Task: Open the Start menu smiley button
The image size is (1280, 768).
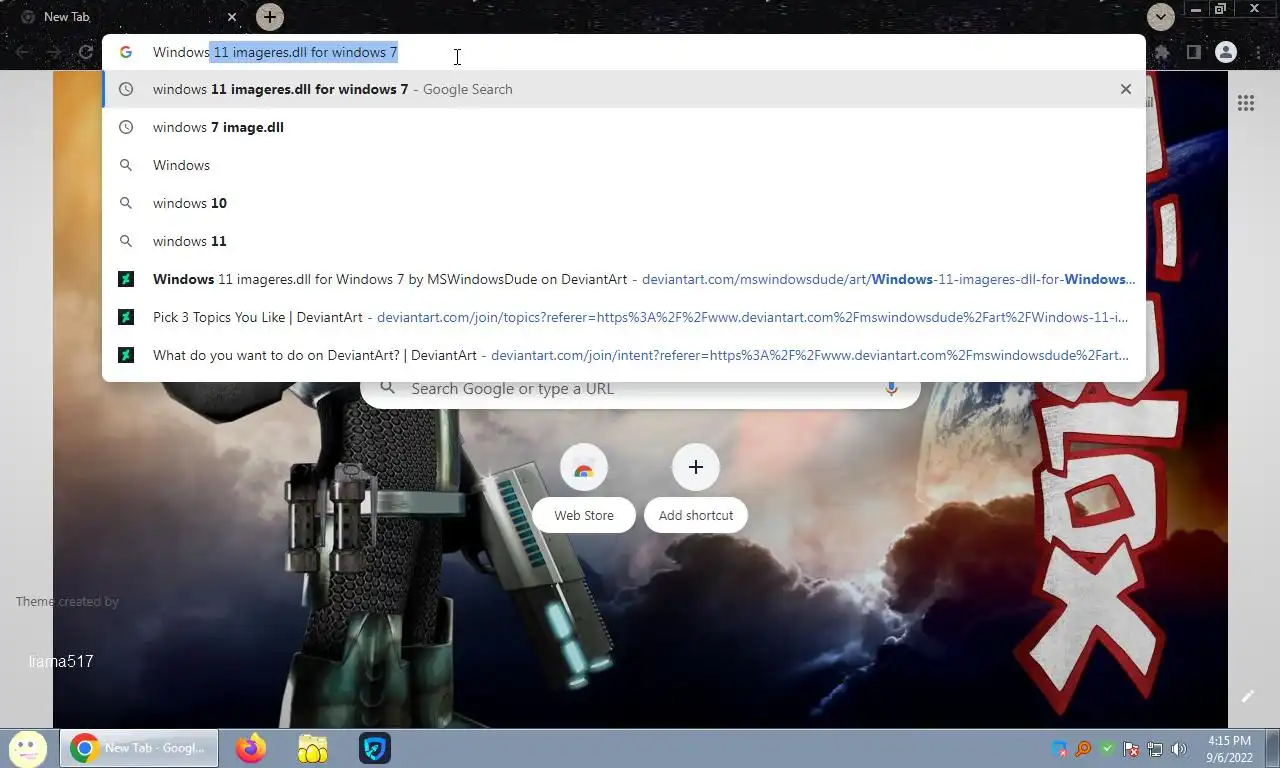Action: pos(27,748)
